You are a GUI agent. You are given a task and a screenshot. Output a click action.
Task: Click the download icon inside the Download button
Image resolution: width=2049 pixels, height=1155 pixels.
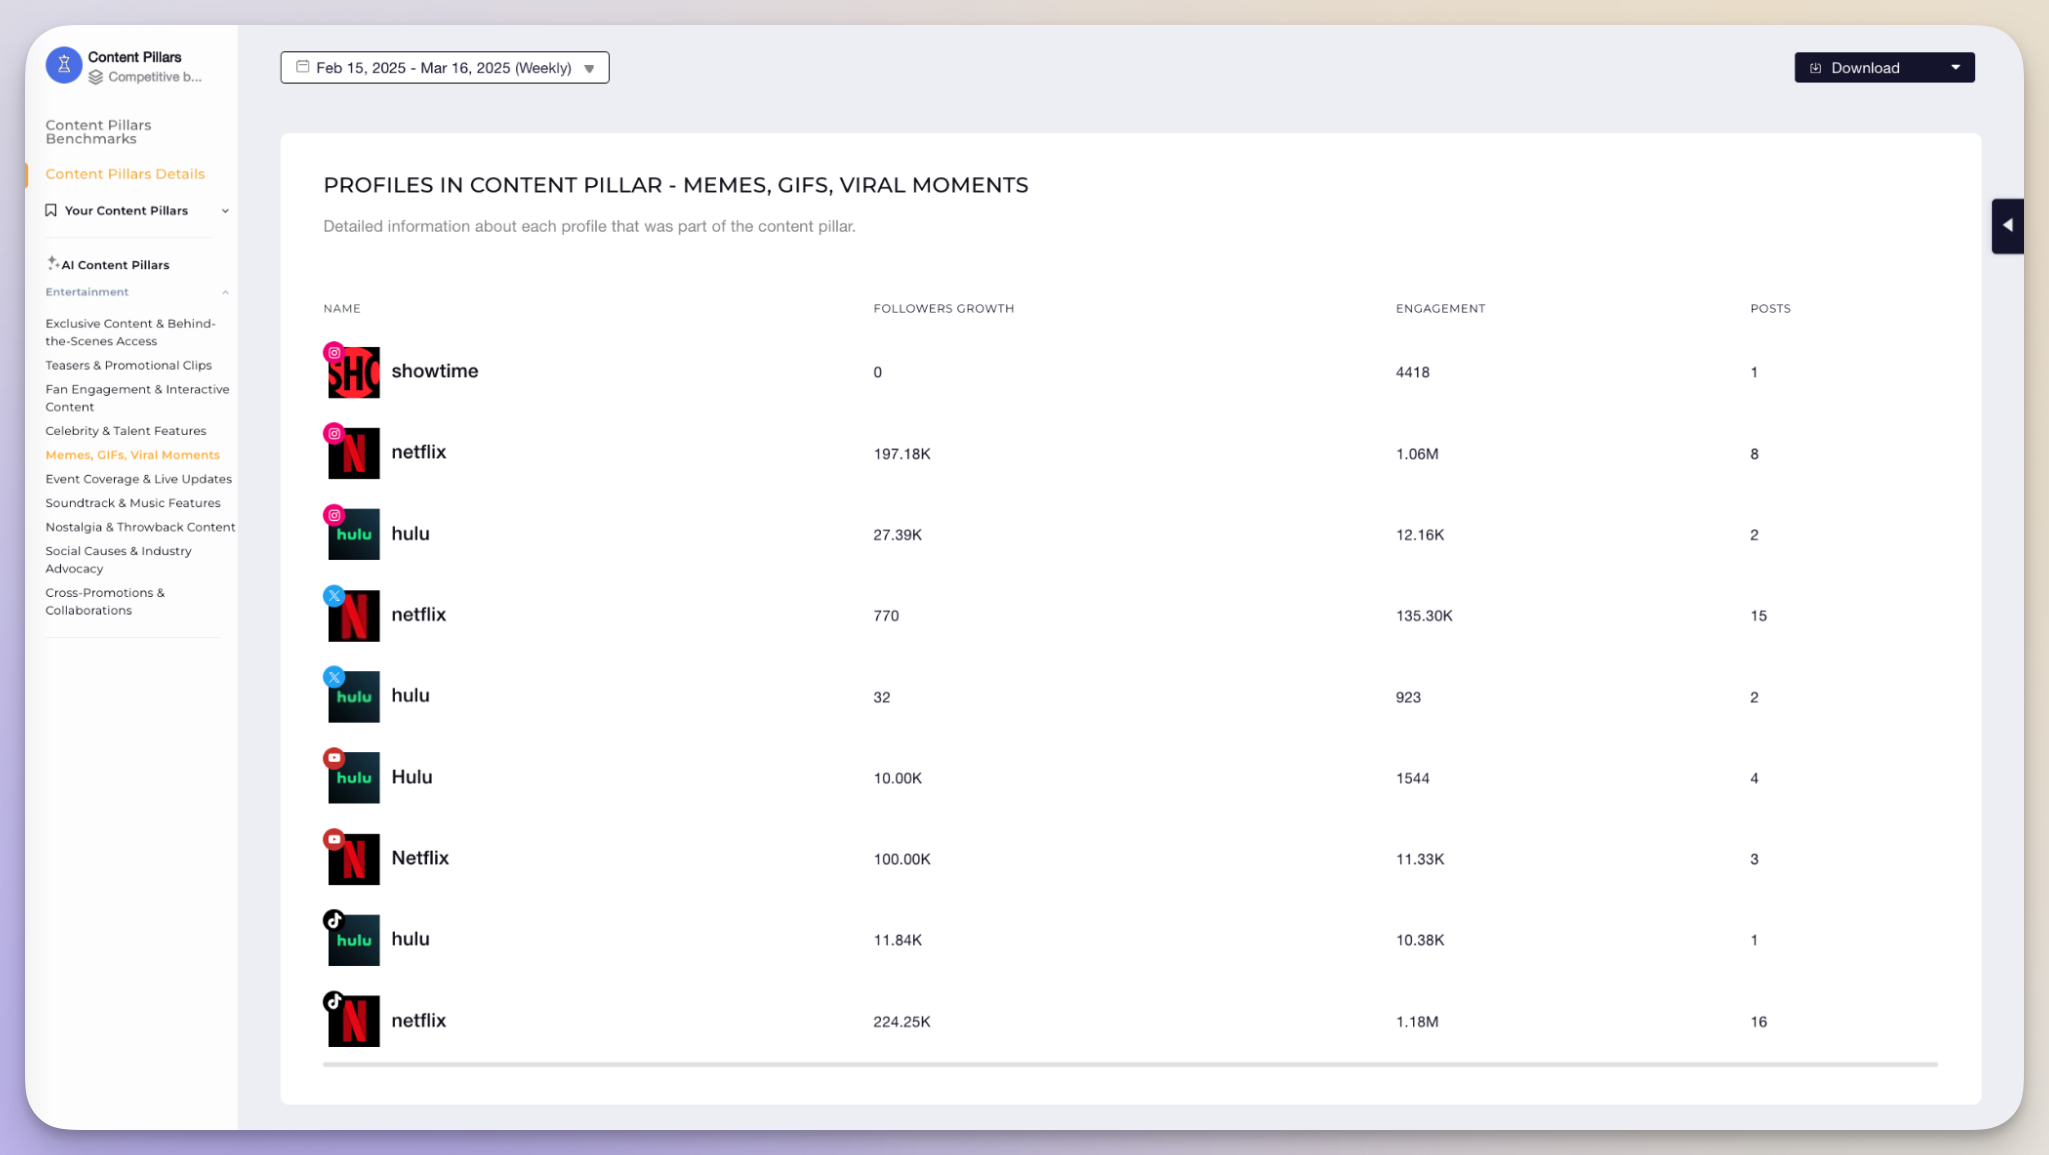click(1816, 68)
